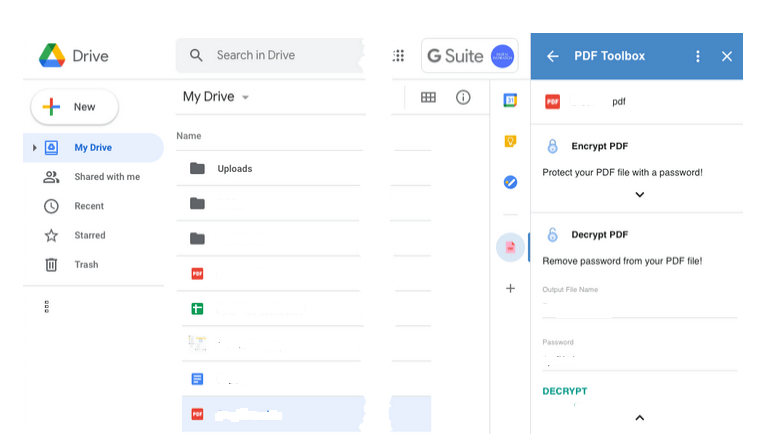Expand the My Drive tree arrow
The image size is (757, 434).
(34, 148)
